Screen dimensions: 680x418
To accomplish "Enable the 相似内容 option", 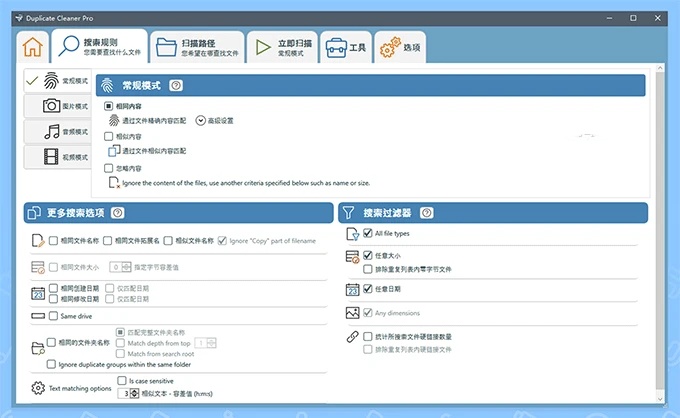I will pos(108,136).
